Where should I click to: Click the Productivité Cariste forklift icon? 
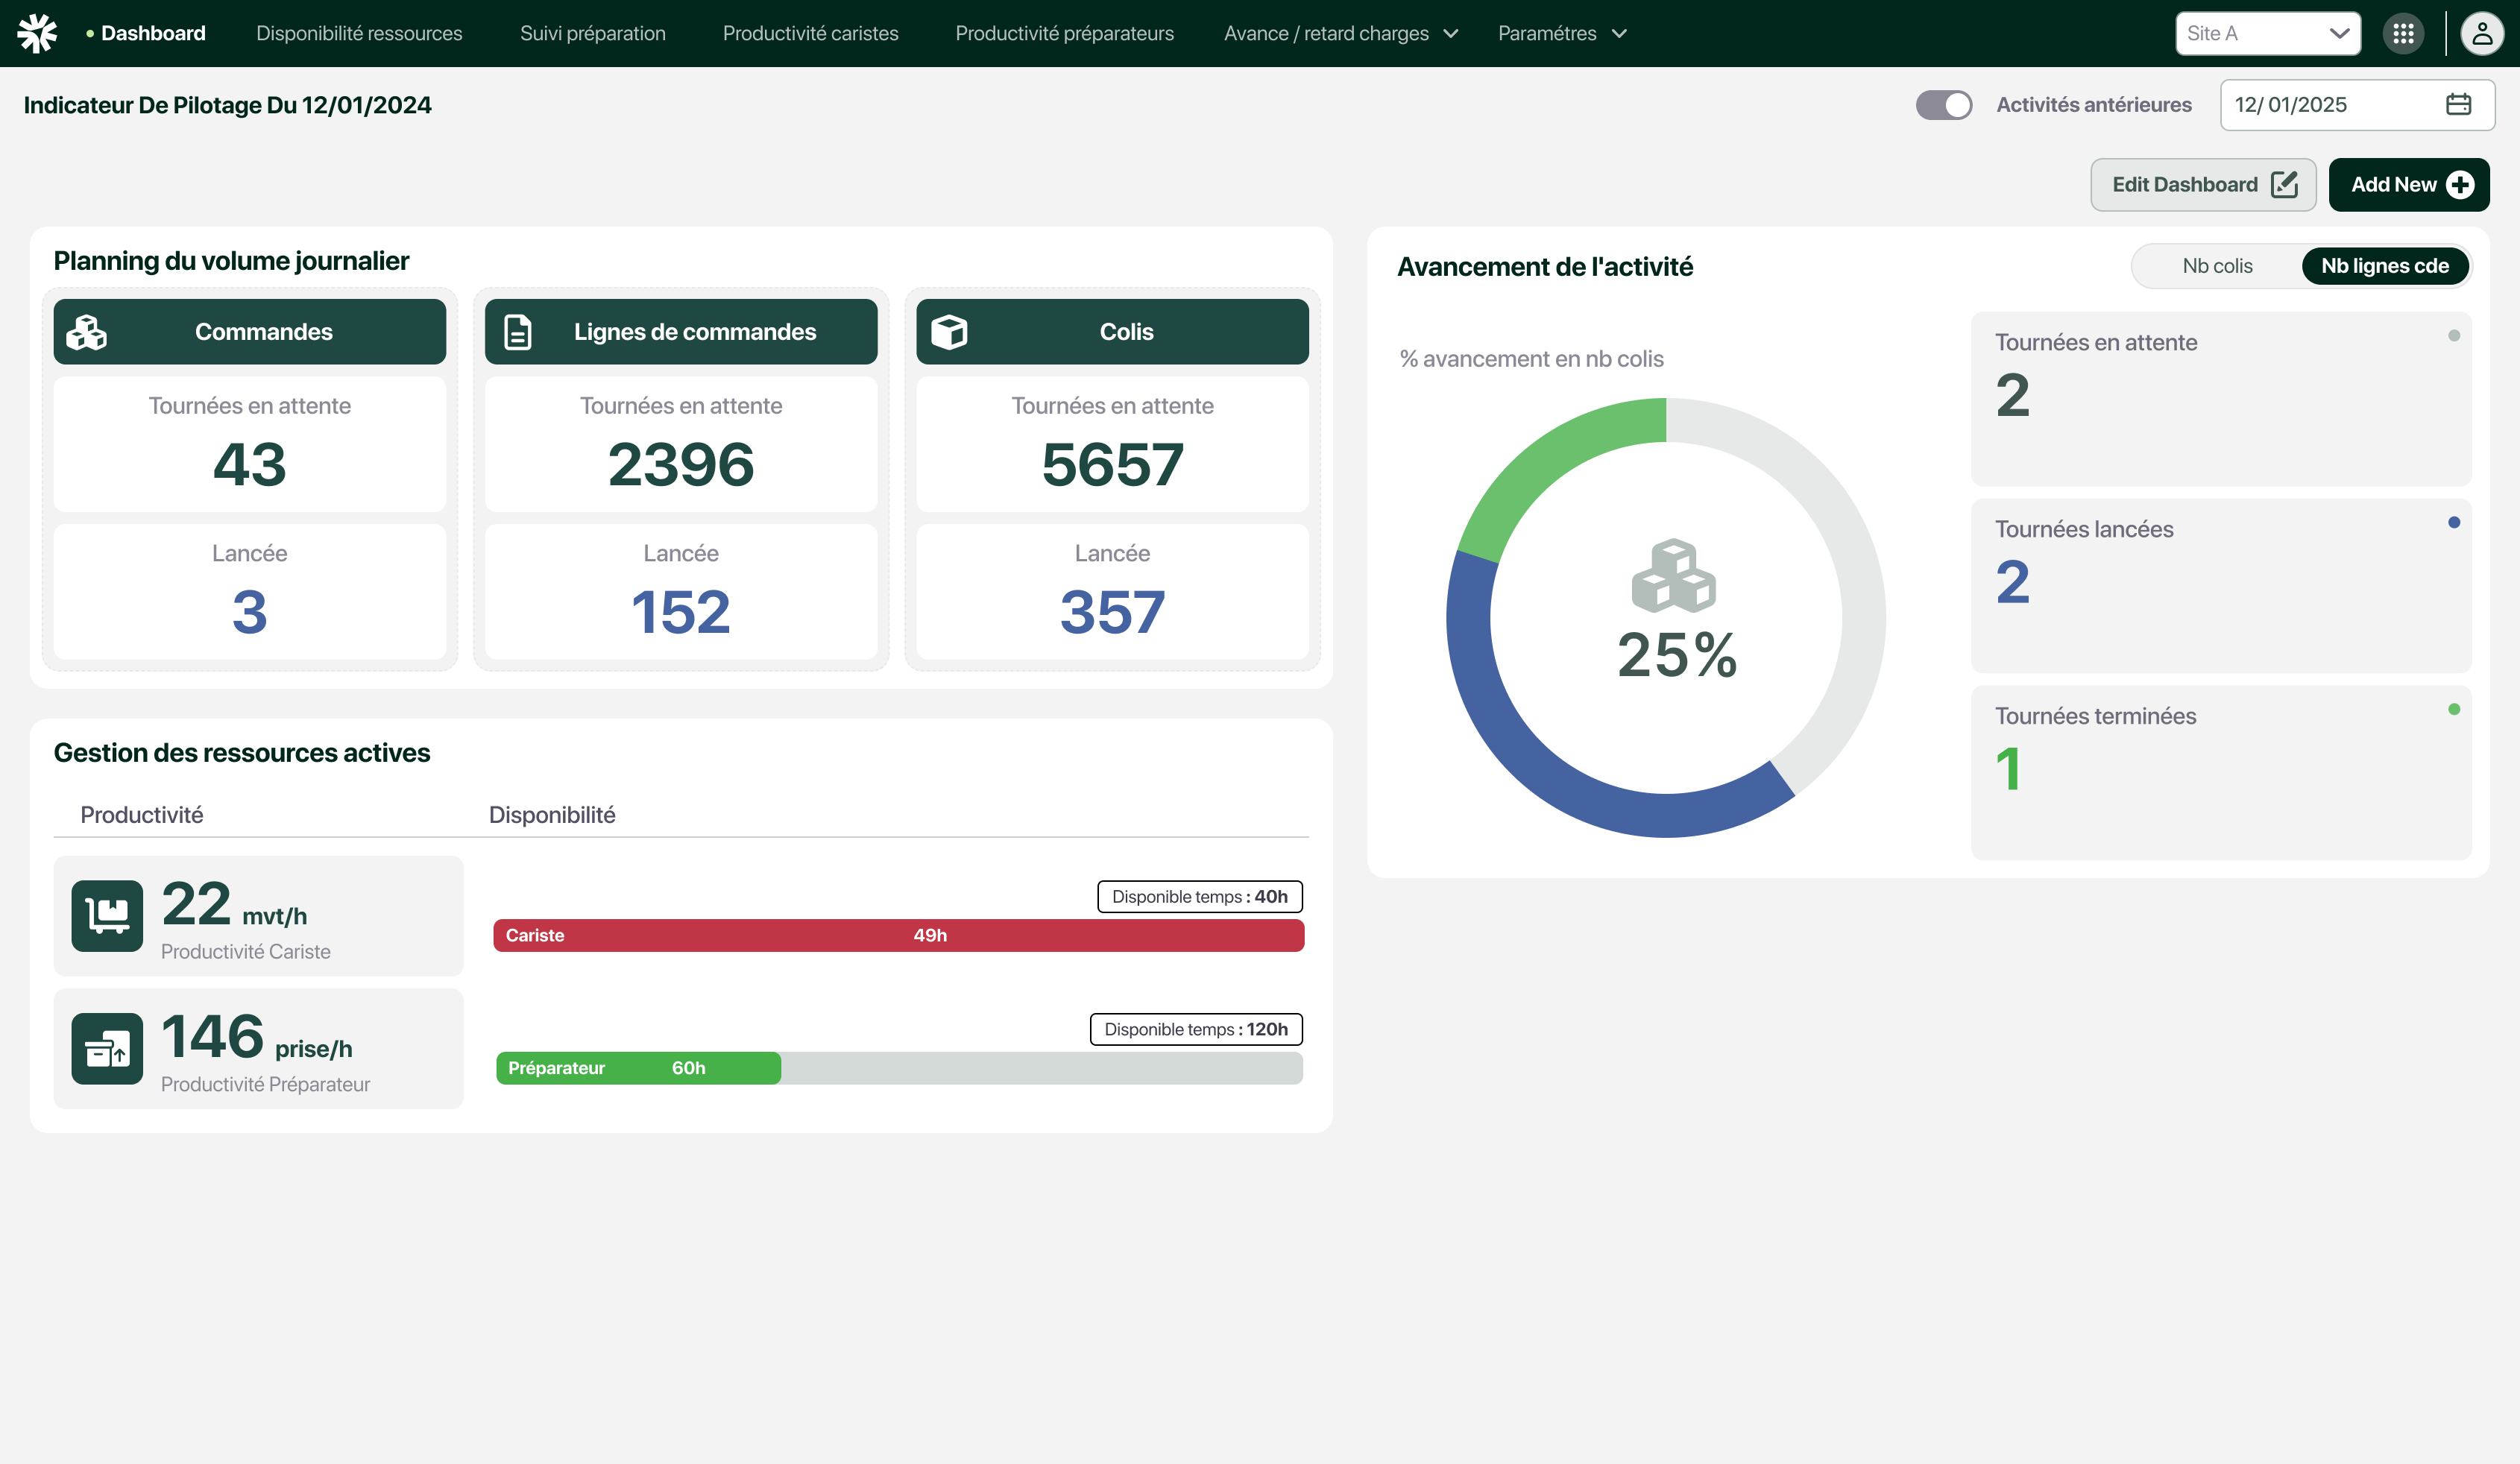tap(107, 915)
